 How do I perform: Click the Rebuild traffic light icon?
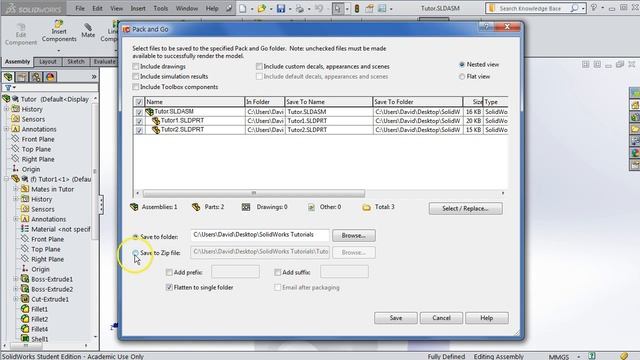[357, 8]
